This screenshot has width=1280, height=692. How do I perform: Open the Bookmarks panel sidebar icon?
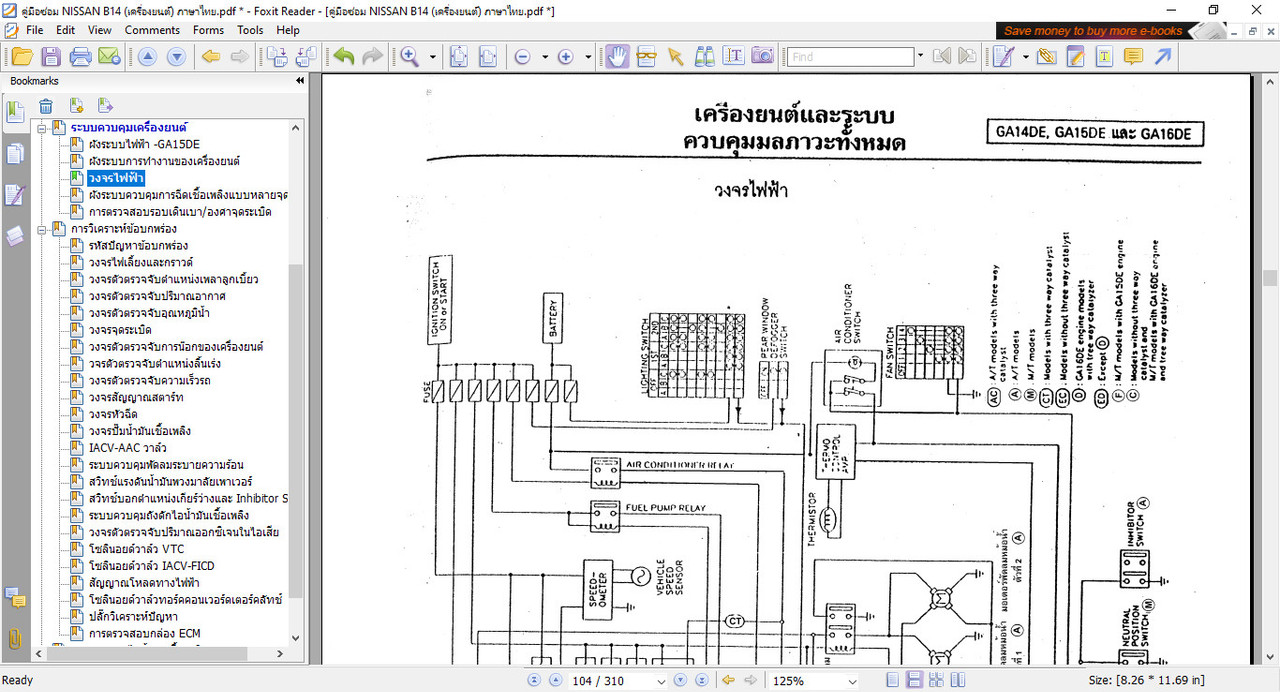(x=14, y=112)
